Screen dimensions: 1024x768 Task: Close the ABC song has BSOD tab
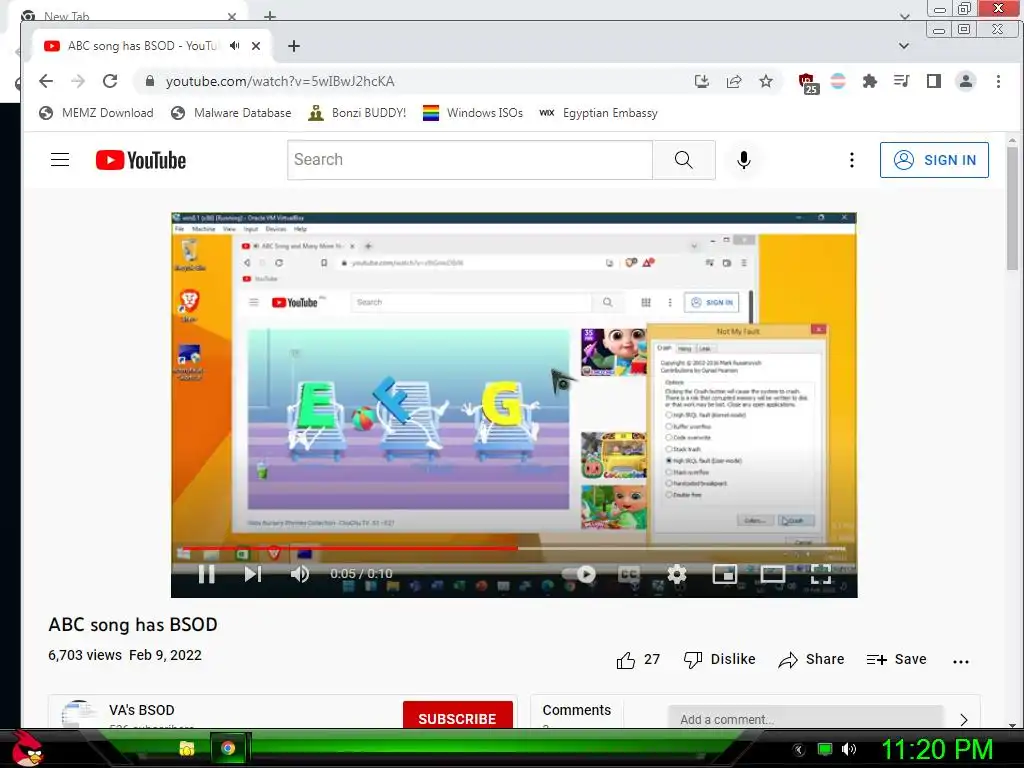point(256,46)
